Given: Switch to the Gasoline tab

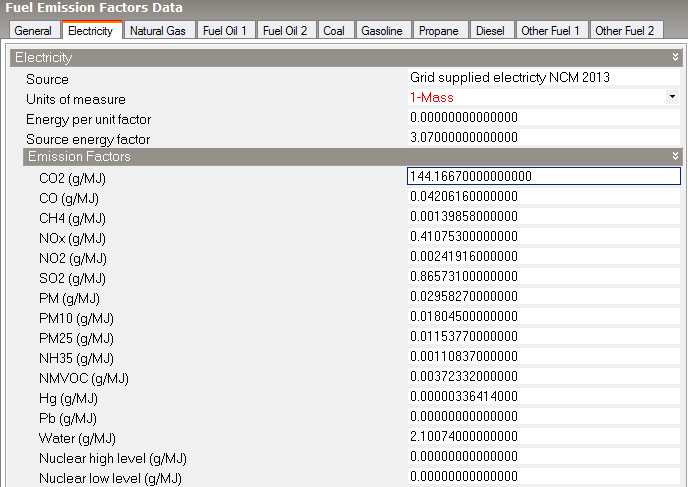Looking at the screenshot, I should point(382,31).
